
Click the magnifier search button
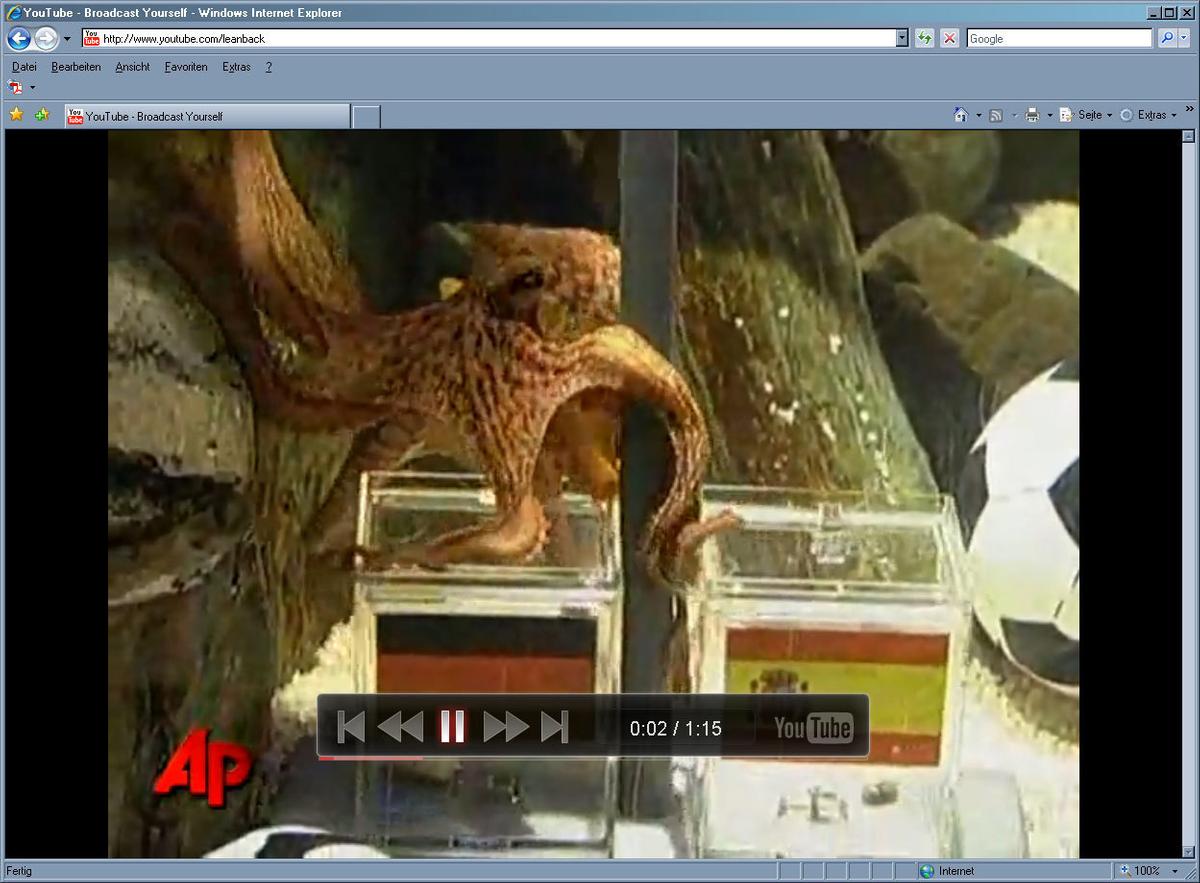[x=1167, y=38]
